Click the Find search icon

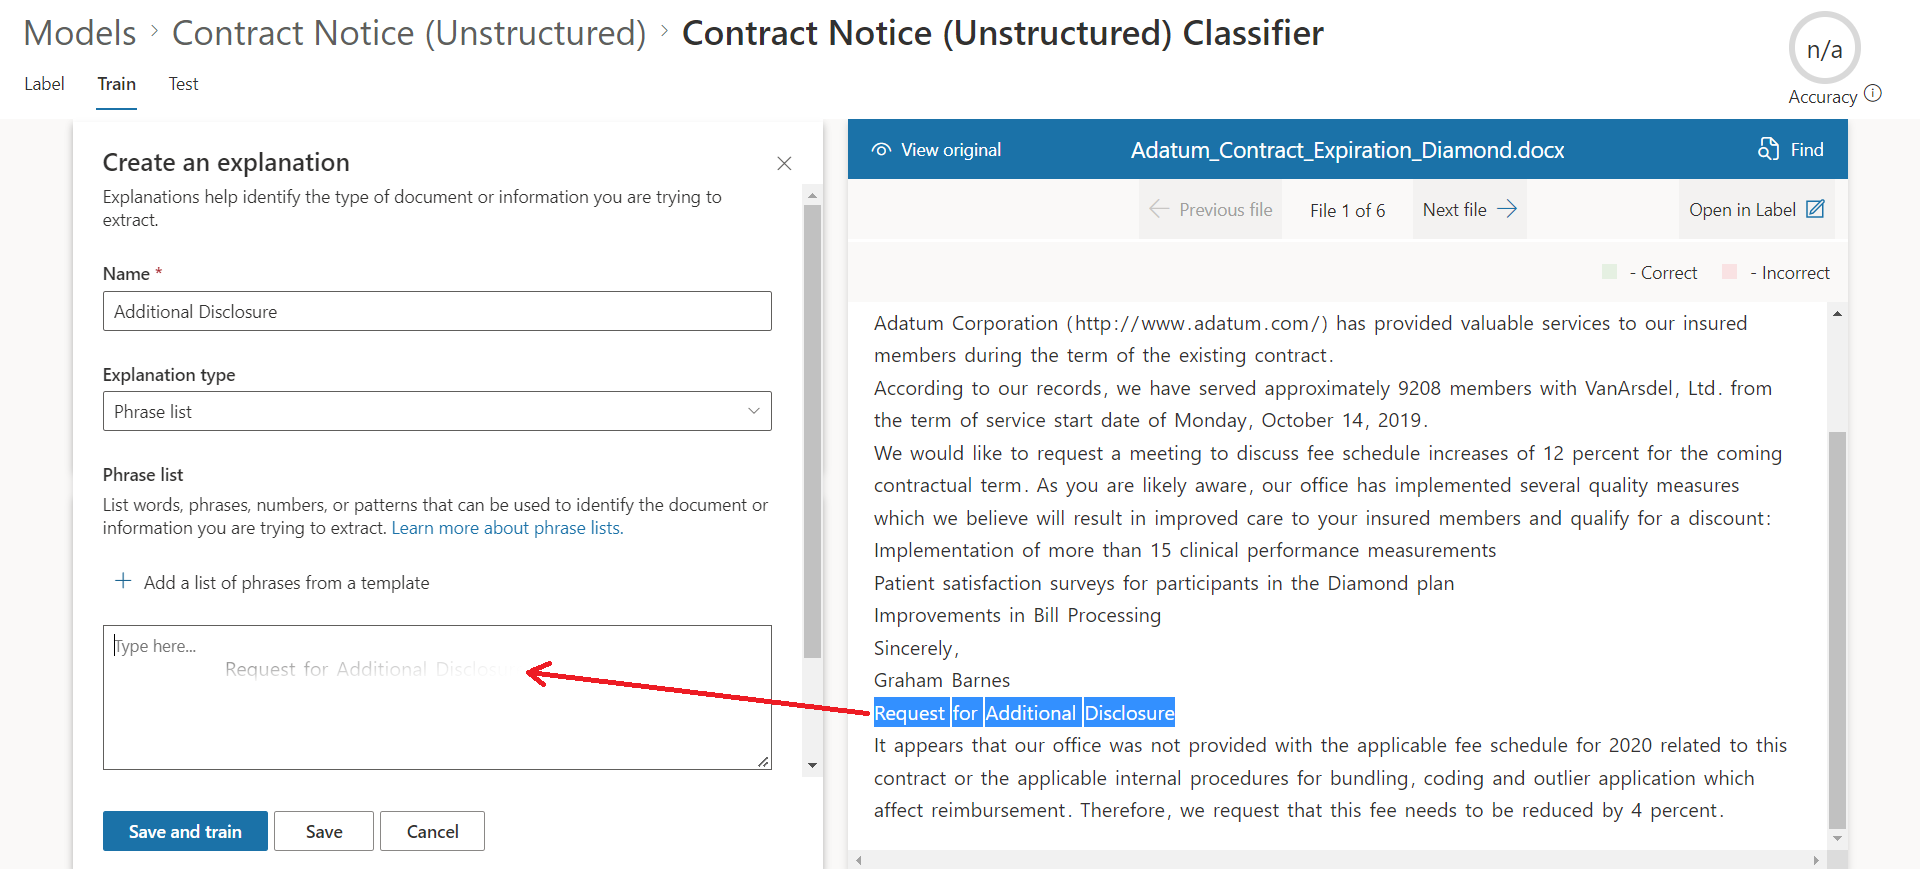click(x=1768, y=149)
